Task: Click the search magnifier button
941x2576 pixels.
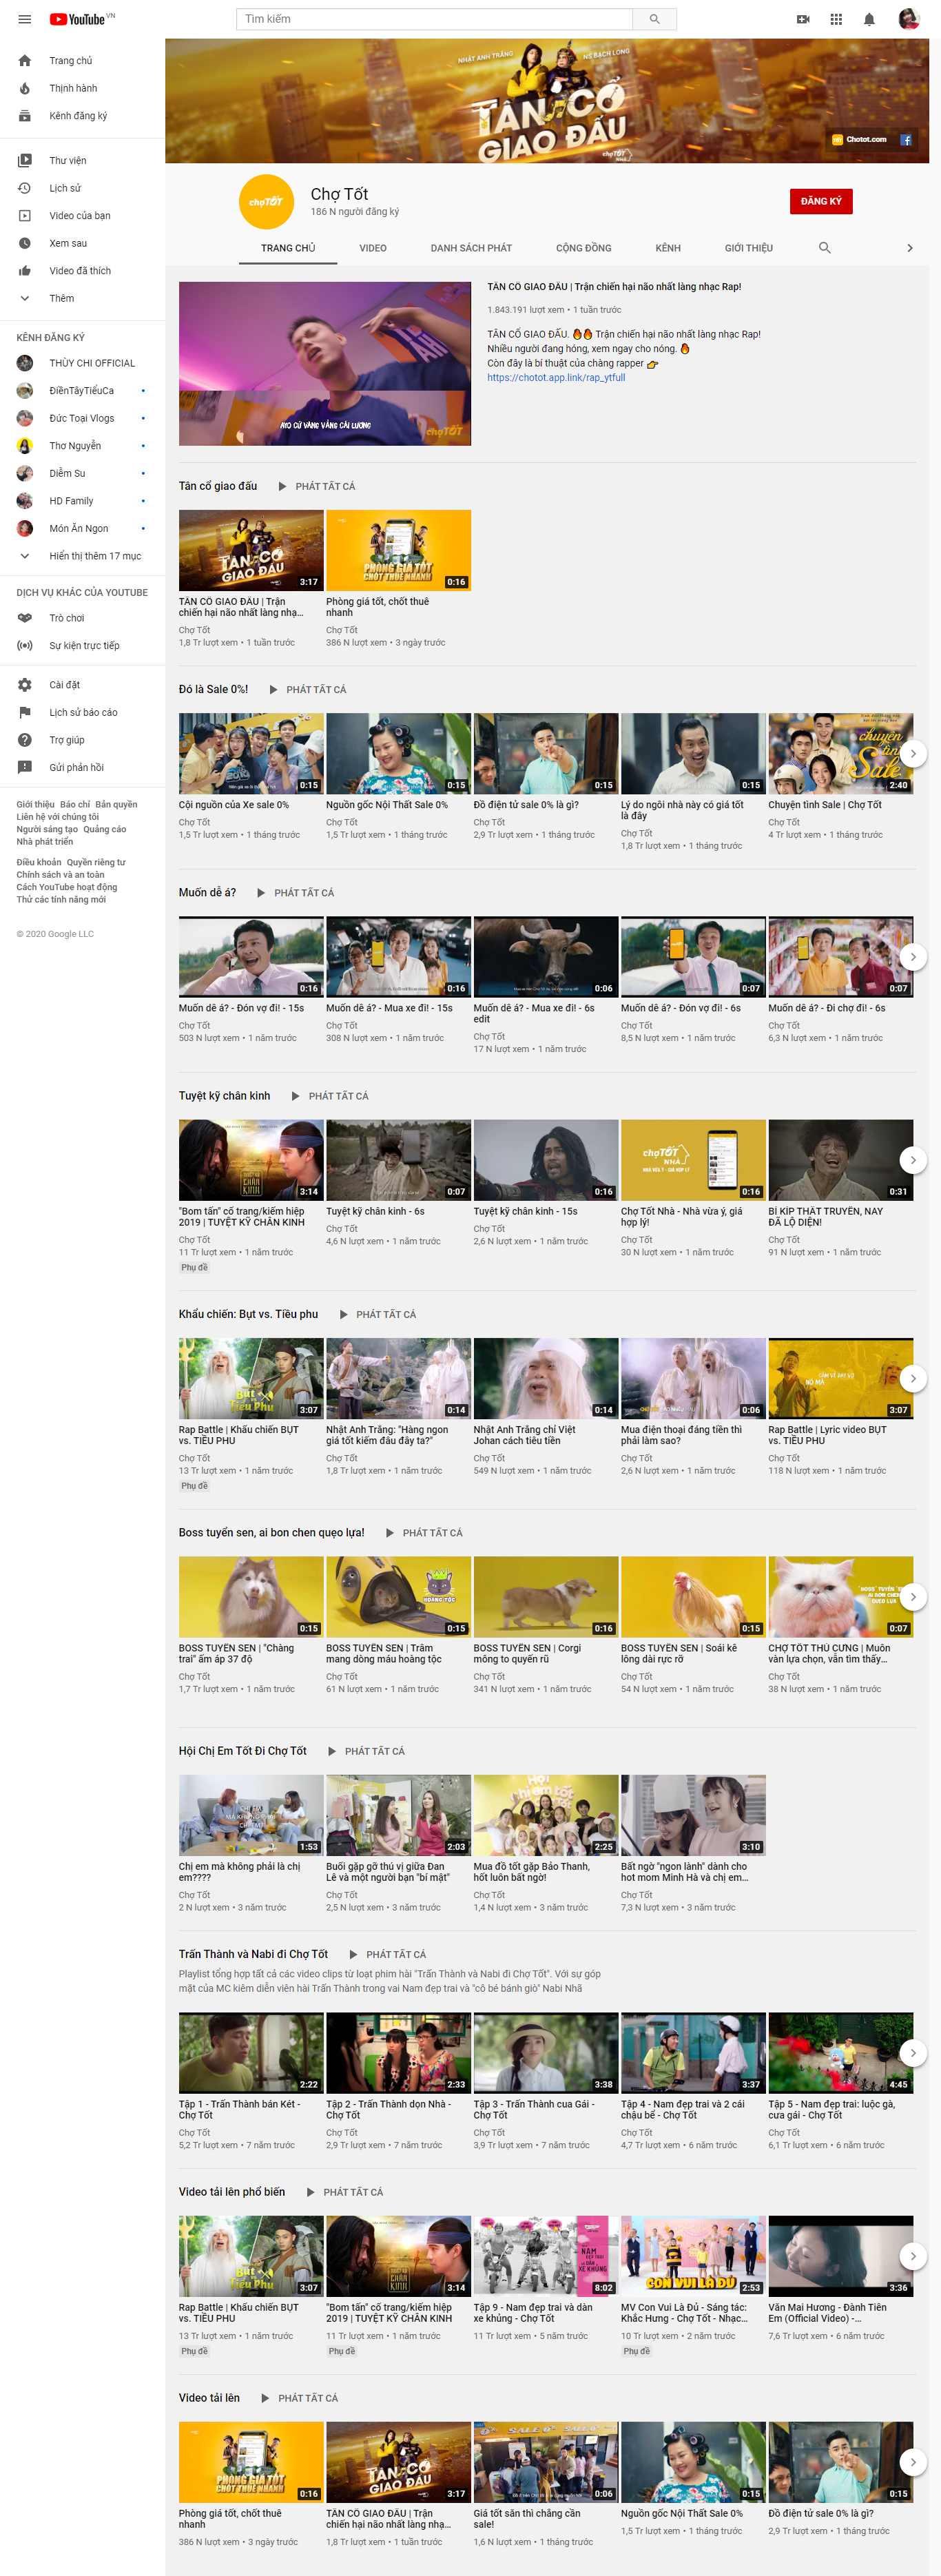Action: (x=654, y=19)
